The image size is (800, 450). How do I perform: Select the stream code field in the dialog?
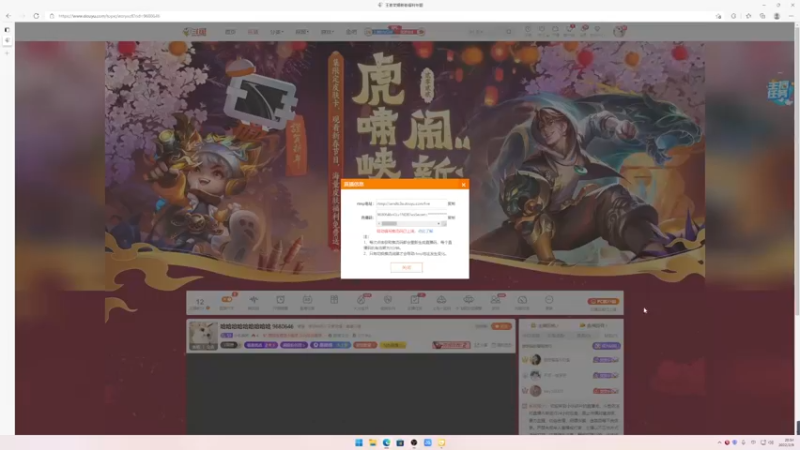tap(411, 215)
